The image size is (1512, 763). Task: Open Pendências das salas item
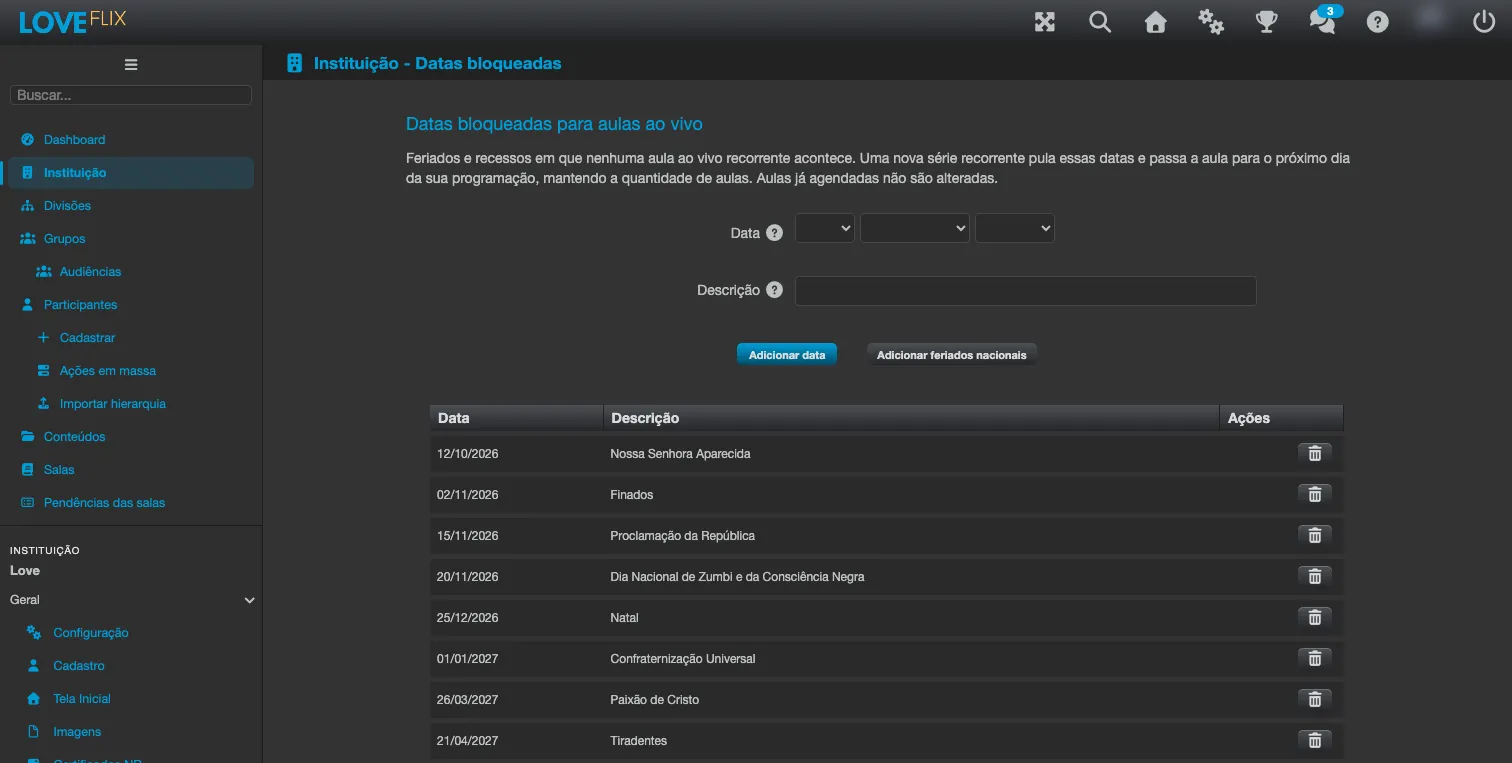point(104,503)
